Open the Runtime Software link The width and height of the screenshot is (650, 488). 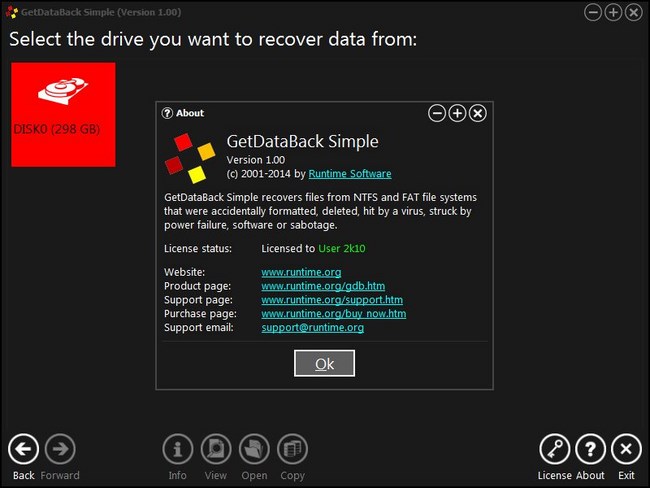[350, 174]
